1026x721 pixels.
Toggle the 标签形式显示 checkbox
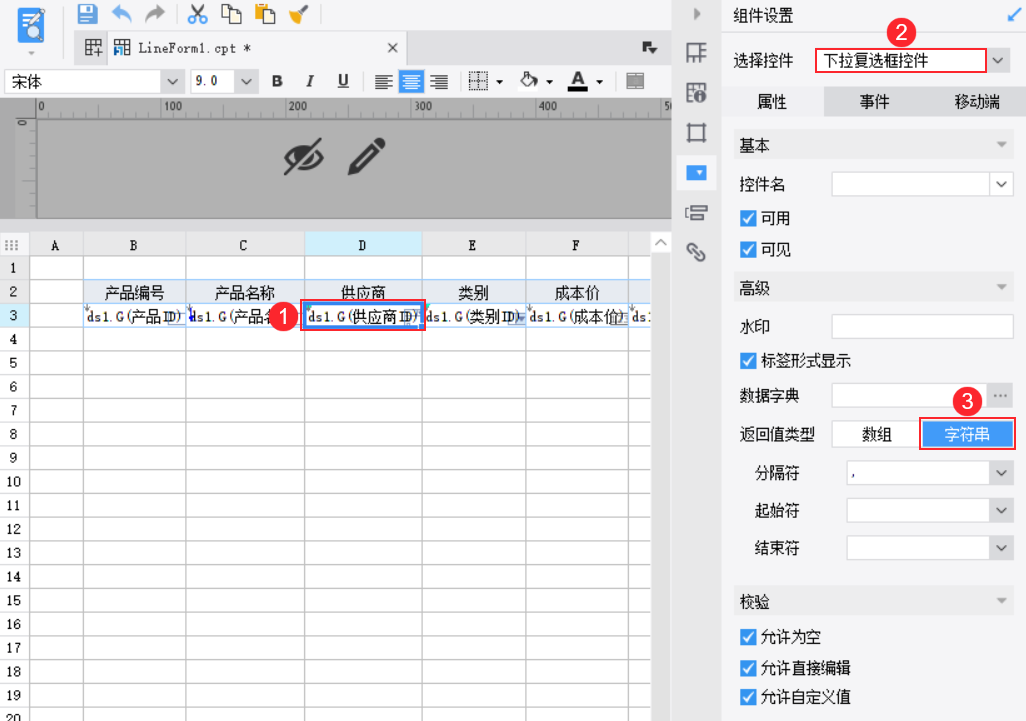[748, 360]
